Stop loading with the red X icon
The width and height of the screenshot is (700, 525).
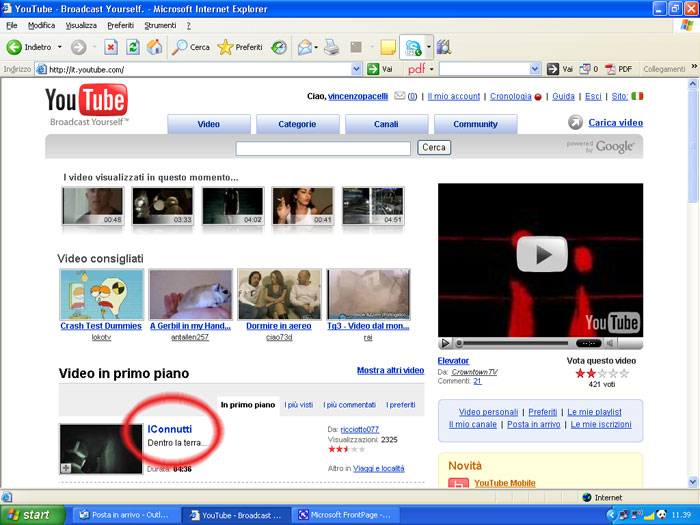[111, 47]
